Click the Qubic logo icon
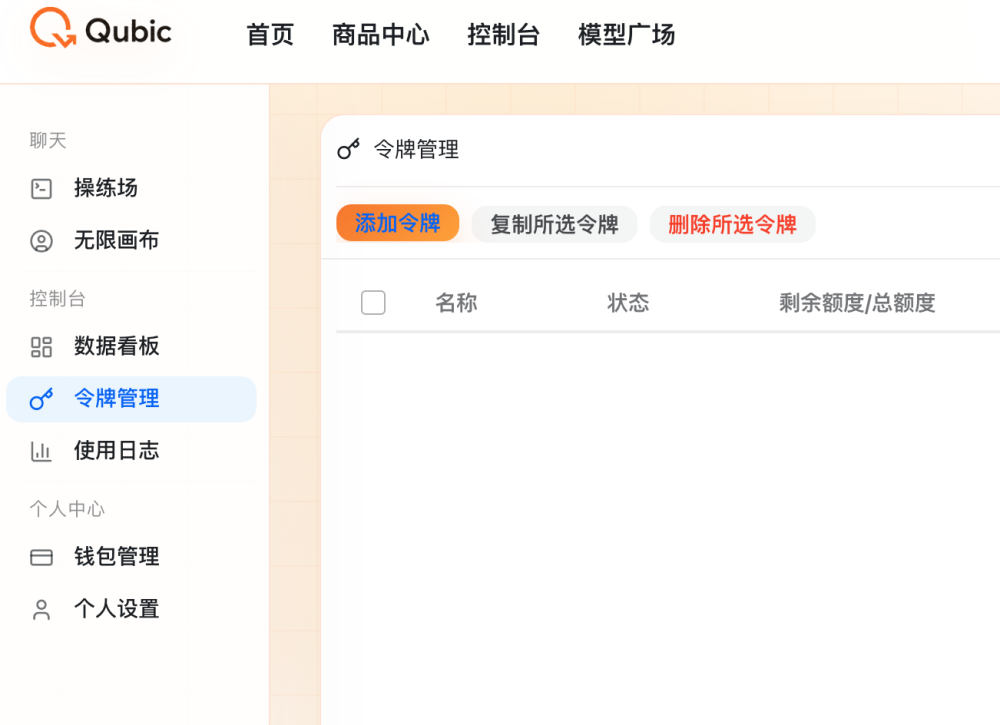Screen dimensions: 1000x725 pos(53,28)
